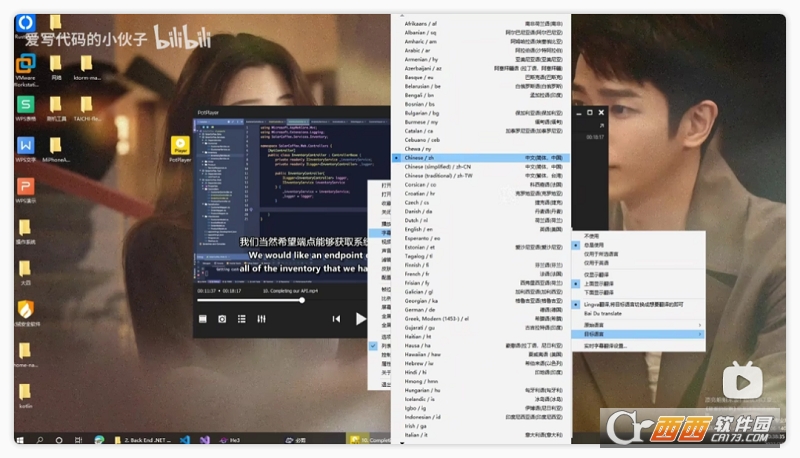The width and height of the screenshot is (800, 458).
Task: Open '实时字幕翻译设置...' settings entry
Action: [x=638, y=346]
